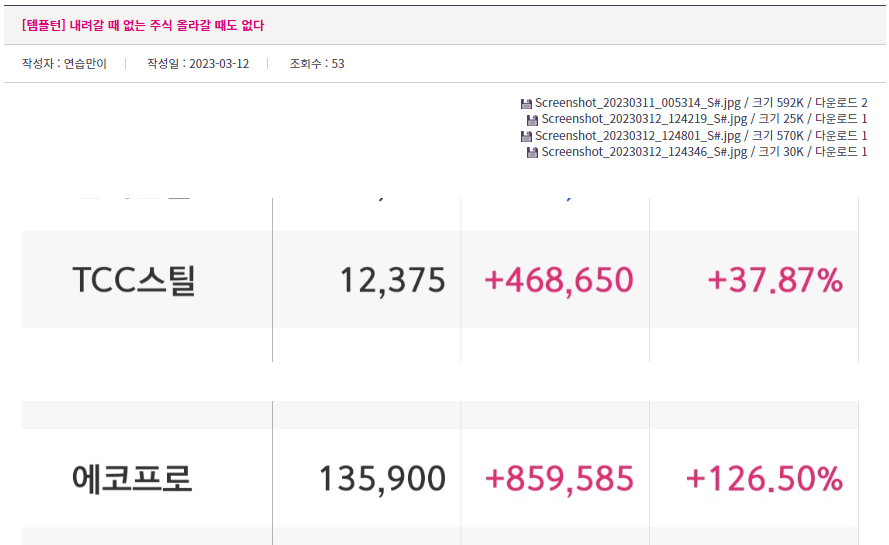Click the +859,585 profit amount
The height and width of the screenshot is (545, 889).
pos(558,479)
